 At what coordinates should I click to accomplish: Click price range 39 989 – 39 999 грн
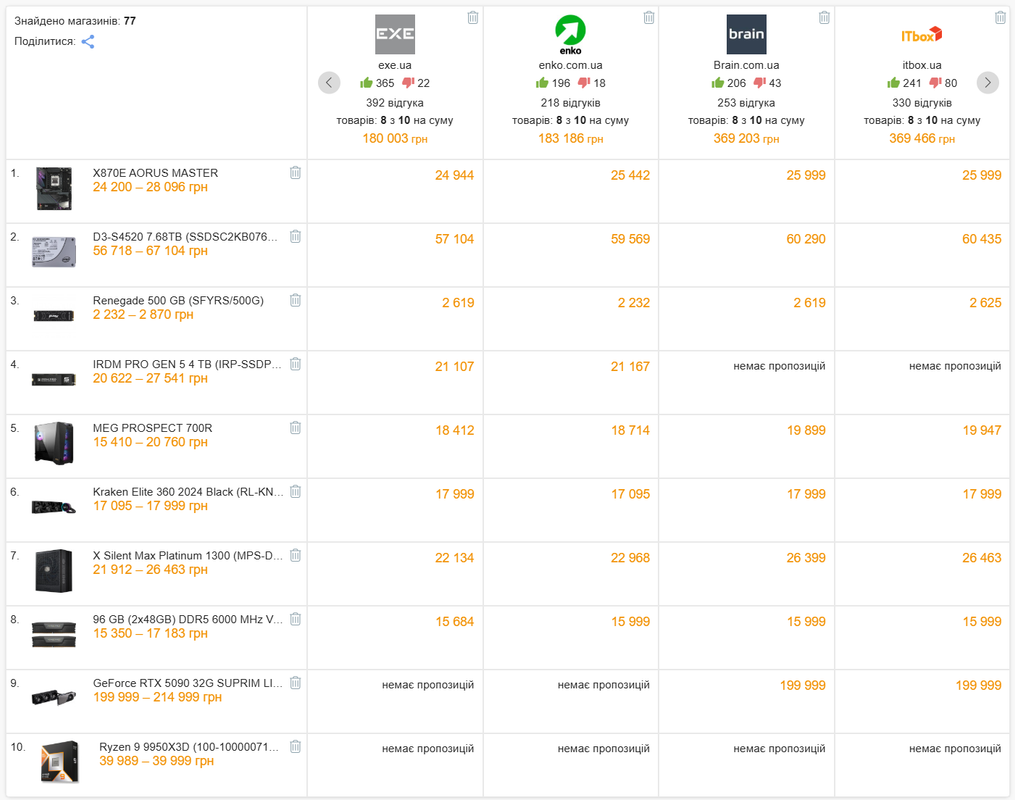pyautogui.click(x=157, y=761)
